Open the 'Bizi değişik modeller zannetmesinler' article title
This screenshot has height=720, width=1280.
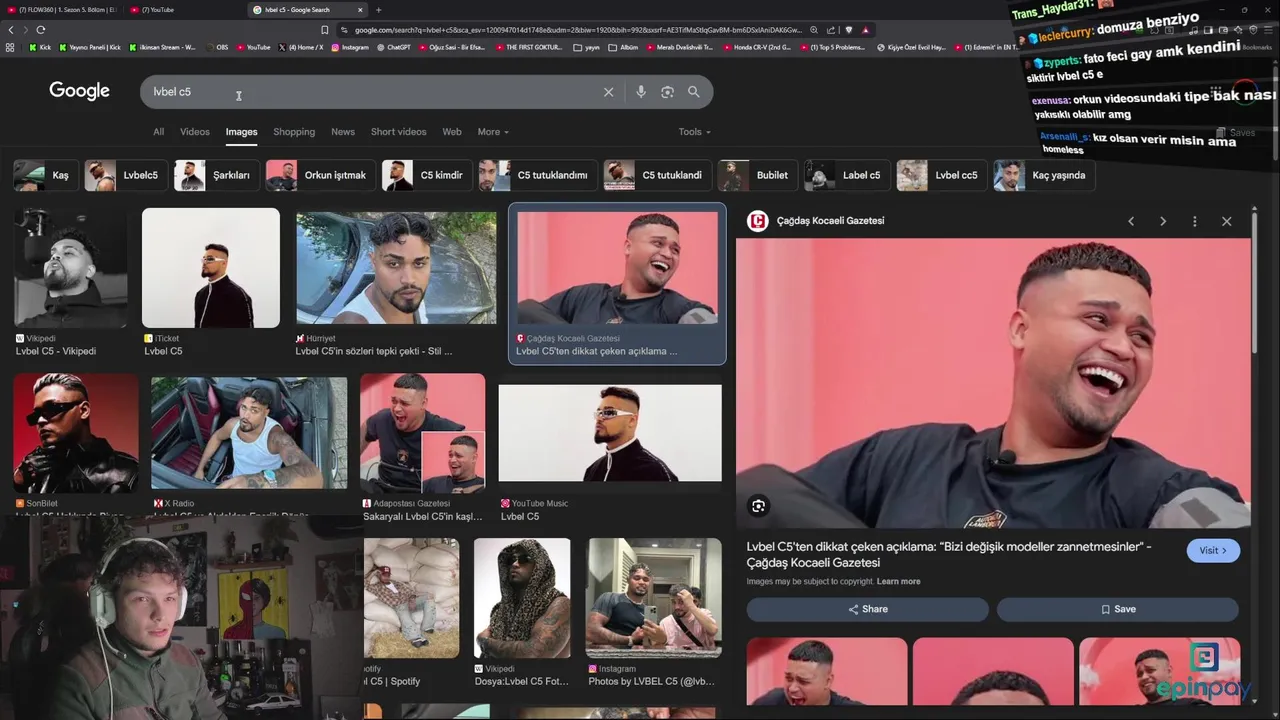point(949,555)
